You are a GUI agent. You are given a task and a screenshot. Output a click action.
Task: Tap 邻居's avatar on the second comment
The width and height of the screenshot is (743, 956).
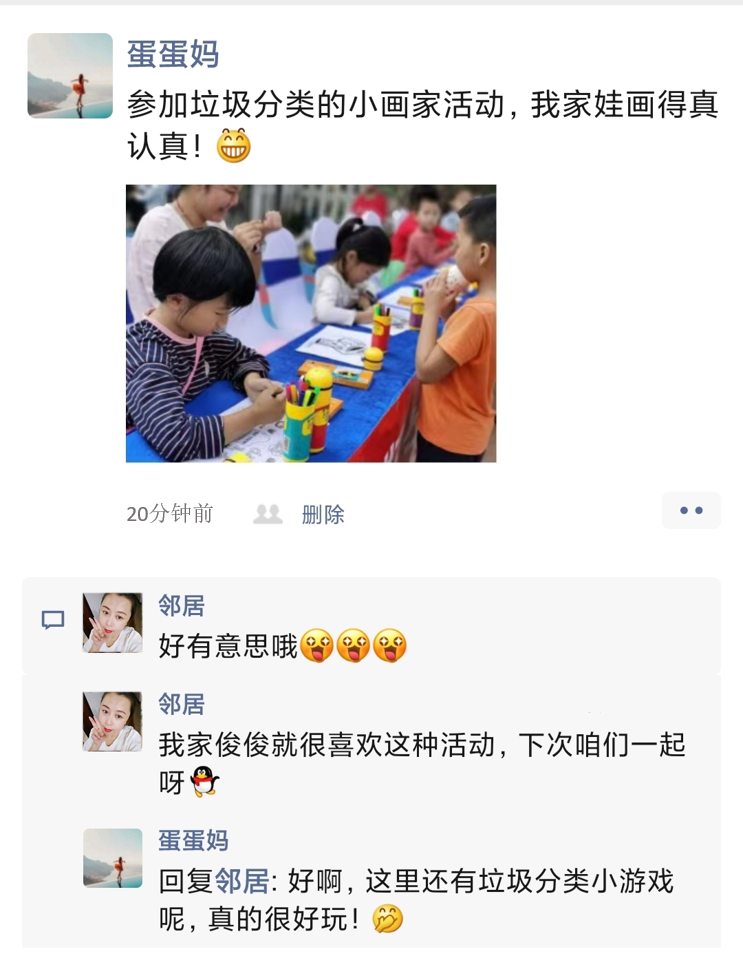coord(113,721)
